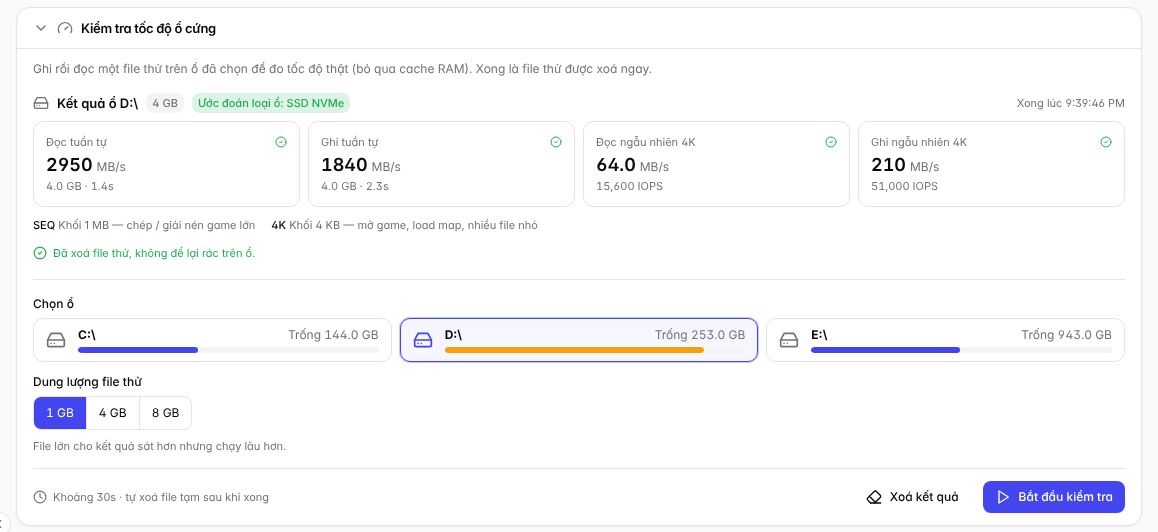The image size is (1158, 532).
Task: Click the Trống 144.0 GB label
Action: (x=333, y=335)
